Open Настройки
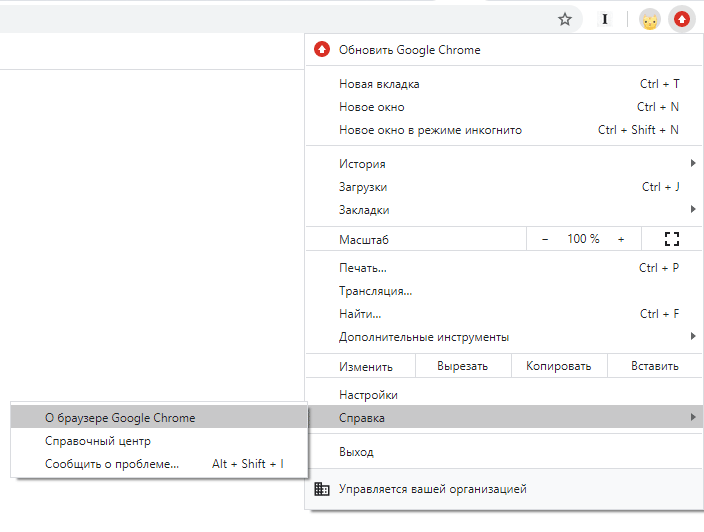The height and width of the screenshot is (532, 704). pyautogui.click(x=504, y=395)
